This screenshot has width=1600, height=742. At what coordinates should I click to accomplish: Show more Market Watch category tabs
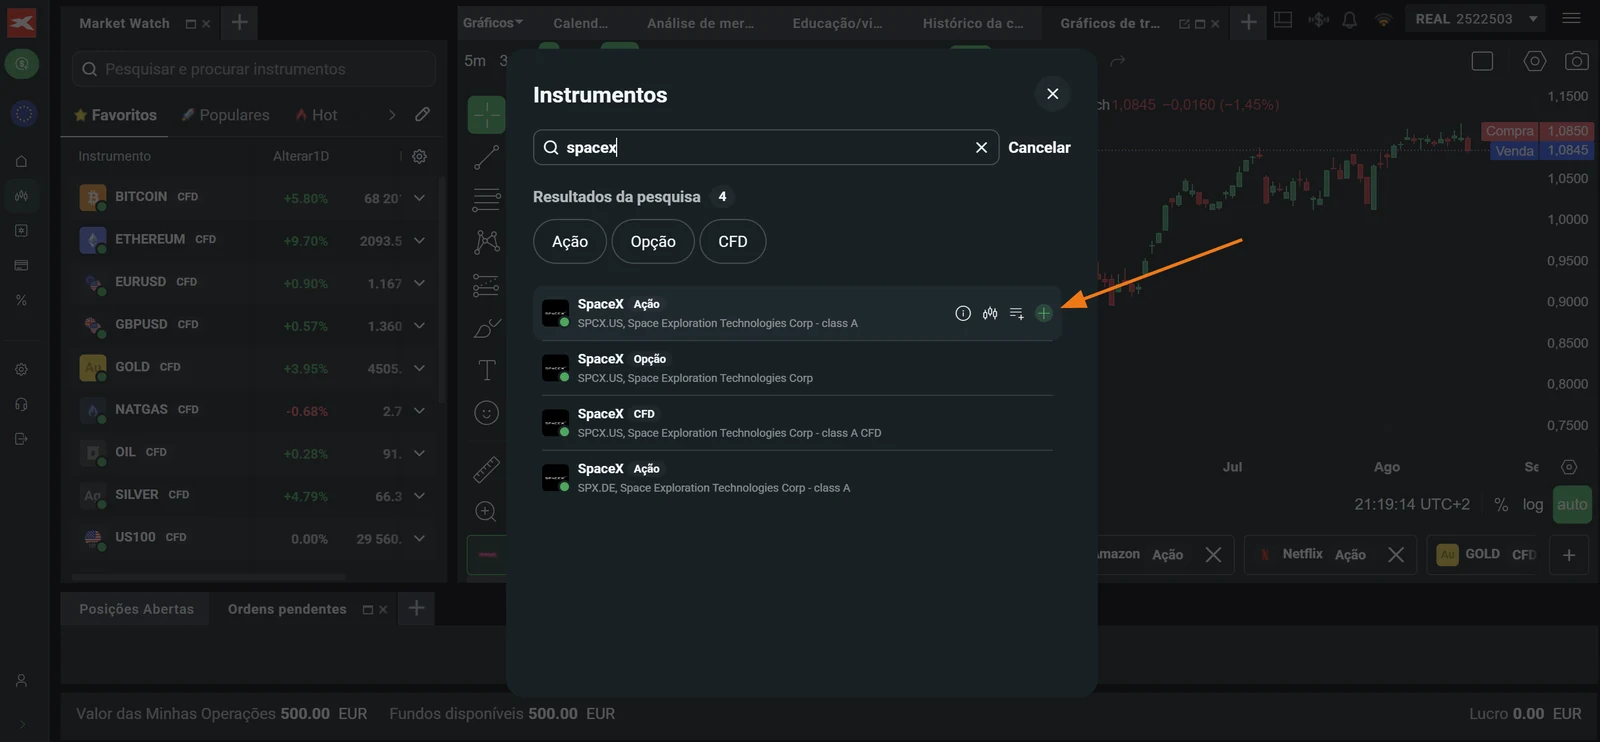coord(392,115)
